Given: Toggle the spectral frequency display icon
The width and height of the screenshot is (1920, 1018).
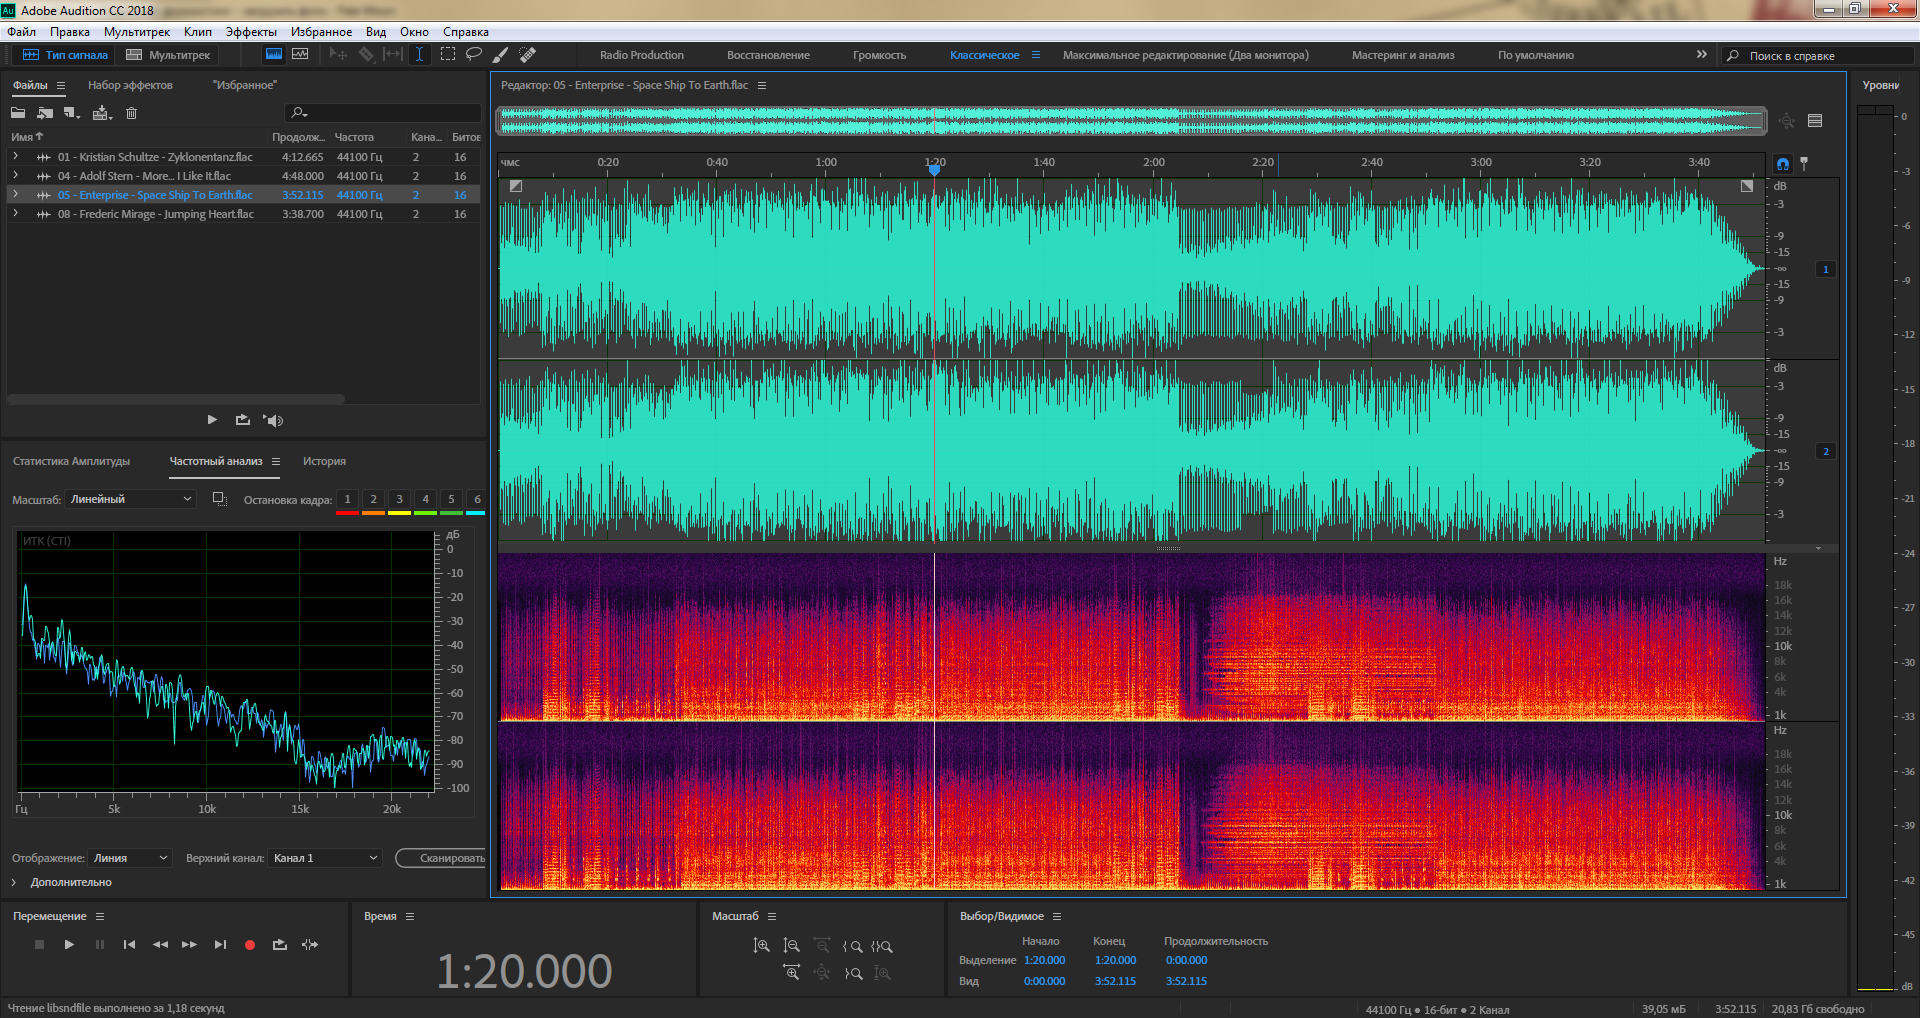Looking at the screenshot, I should pos(273,55).
